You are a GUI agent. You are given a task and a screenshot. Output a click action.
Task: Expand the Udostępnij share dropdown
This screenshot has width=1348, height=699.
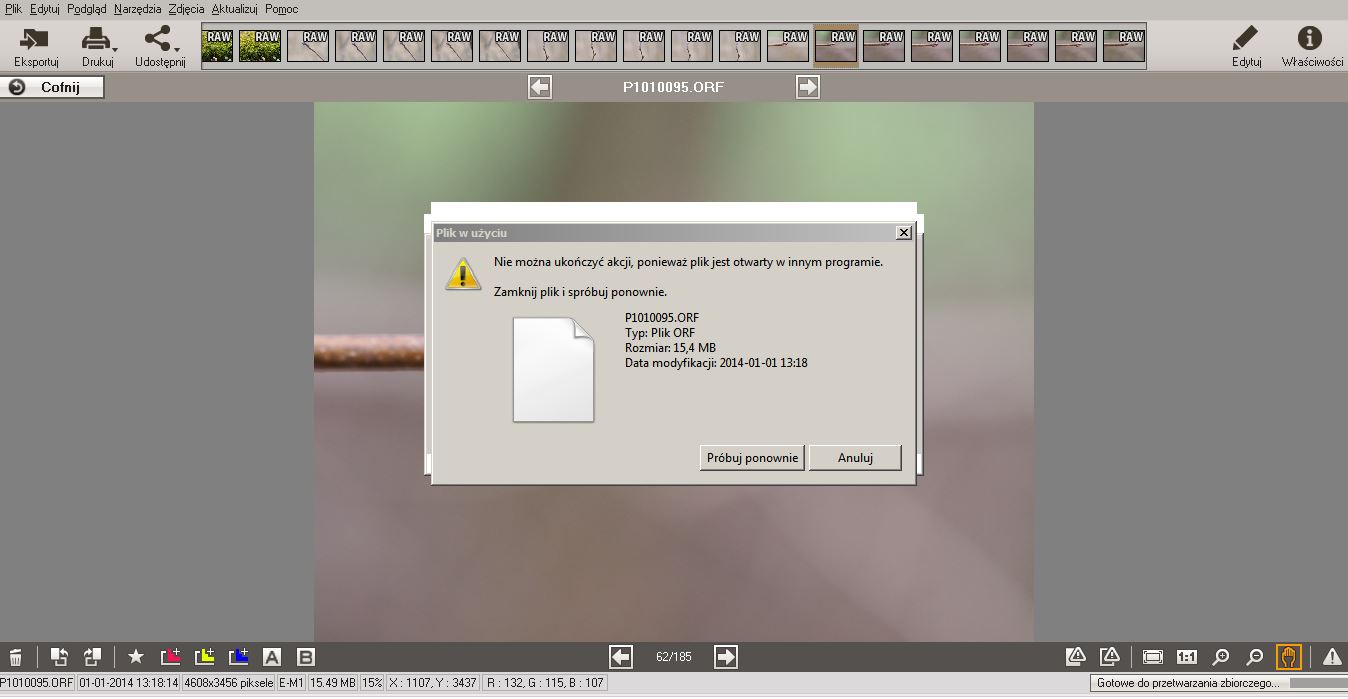pyautogui.click(x=160, y=46)
